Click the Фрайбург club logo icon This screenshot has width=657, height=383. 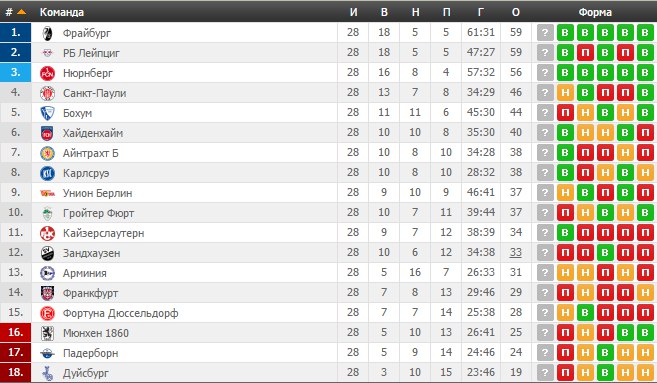47,33
